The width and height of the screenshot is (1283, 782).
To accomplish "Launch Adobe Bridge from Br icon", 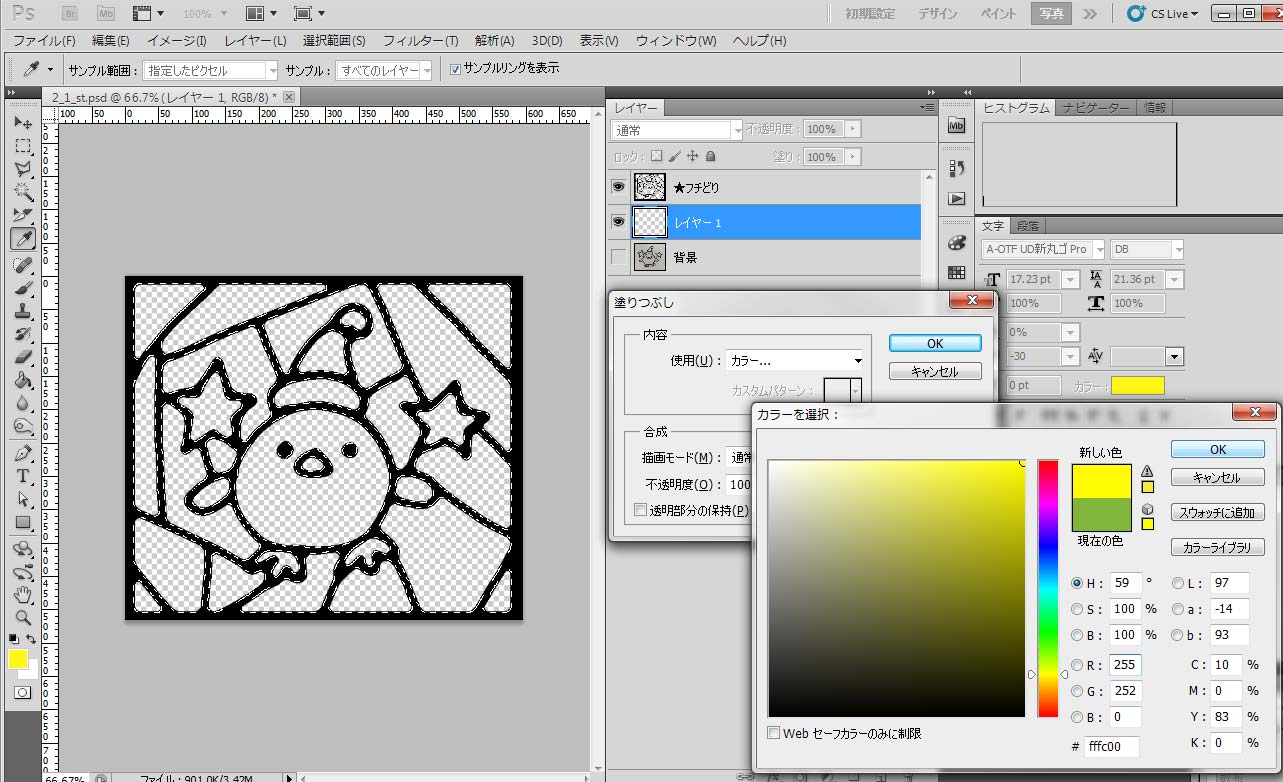I will click(x=70, y=13).
